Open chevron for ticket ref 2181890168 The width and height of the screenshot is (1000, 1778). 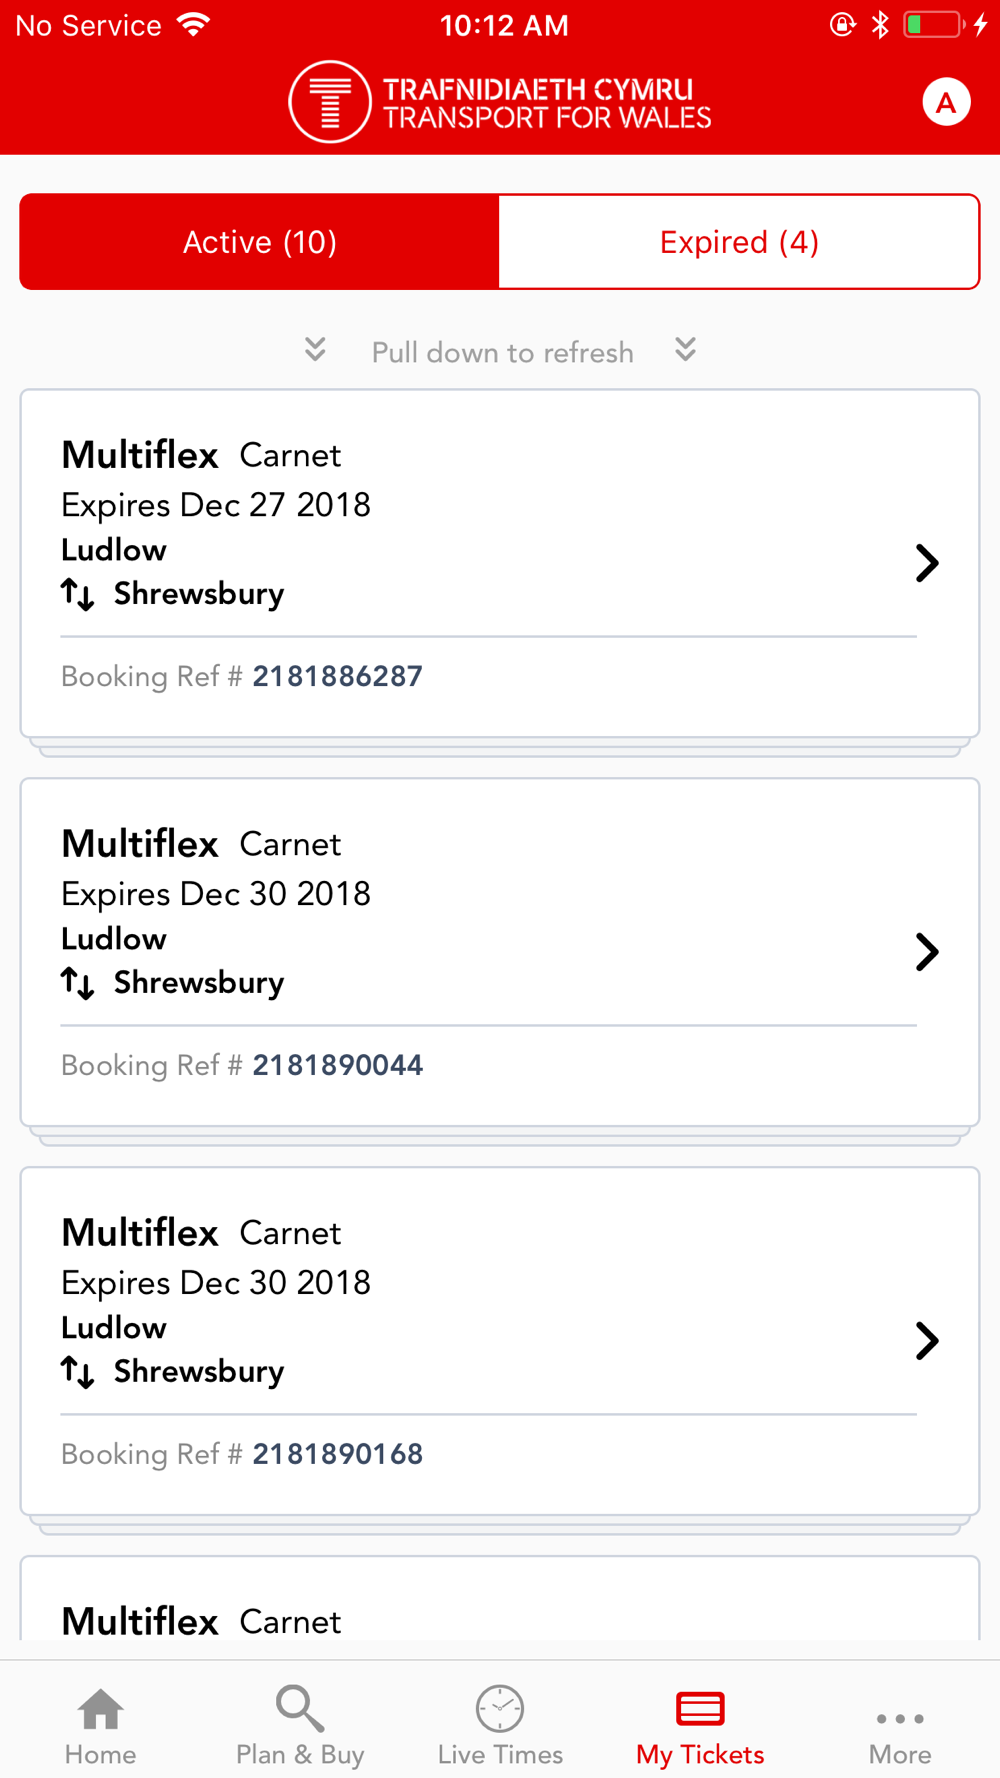[927, 1341]
